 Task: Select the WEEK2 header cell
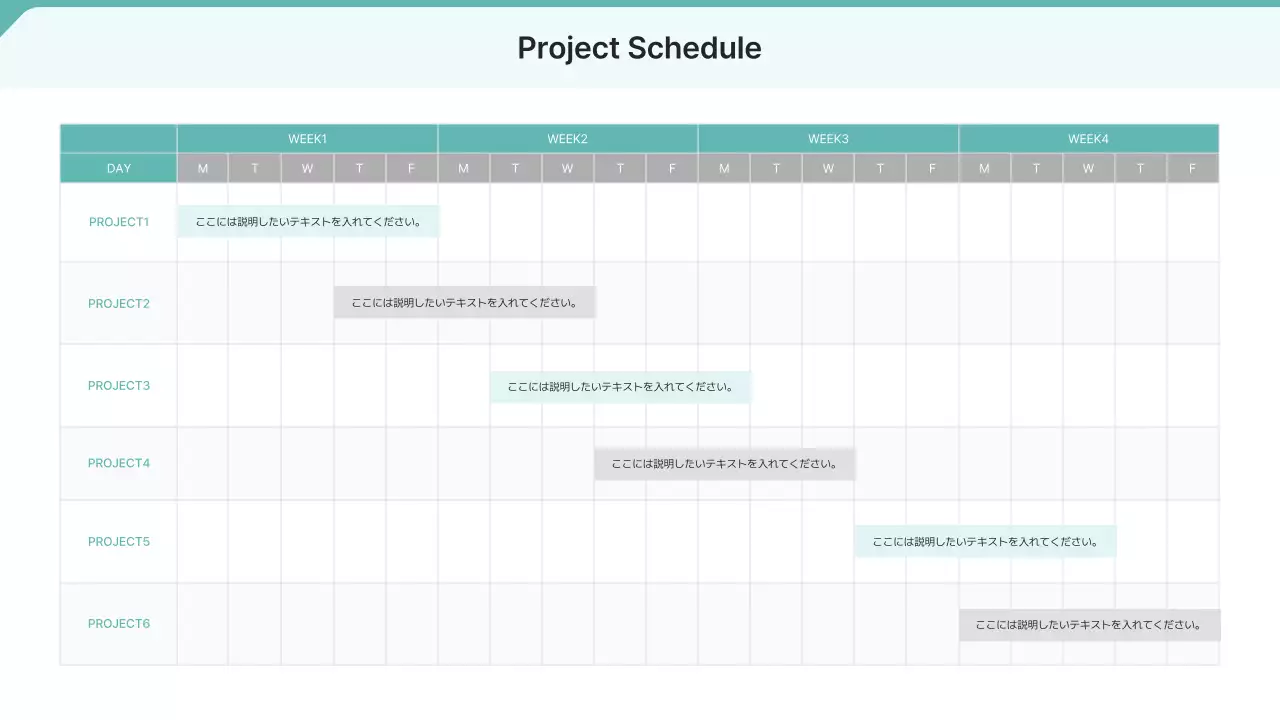pyautogui.click(x=567, y=139)
